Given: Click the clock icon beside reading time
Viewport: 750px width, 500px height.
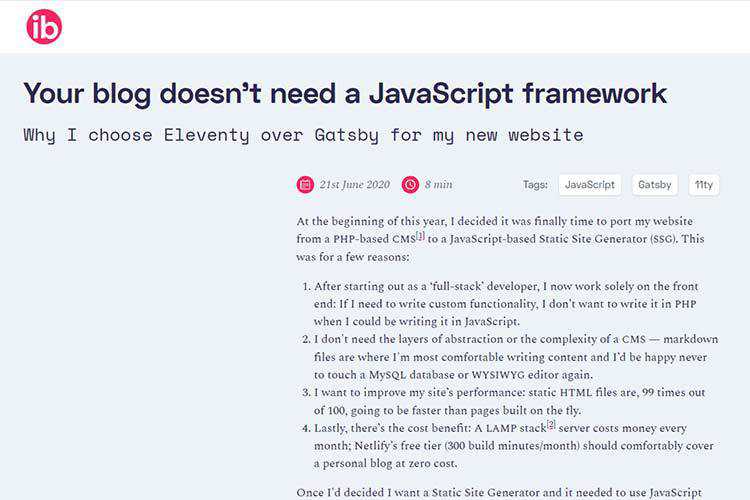Looking at the screenshot, I should pos(410,184).
